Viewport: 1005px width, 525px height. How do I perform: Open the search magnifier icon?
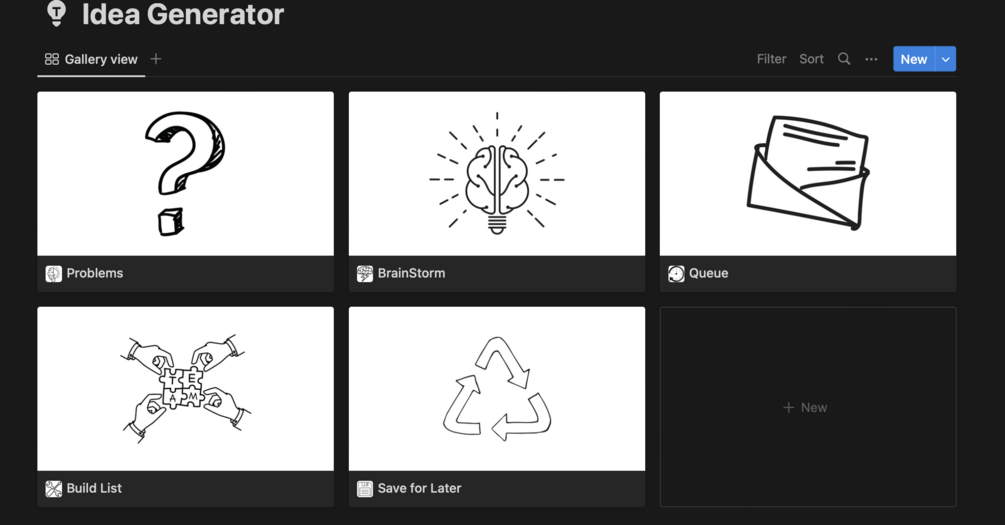(x=844, y=59)
